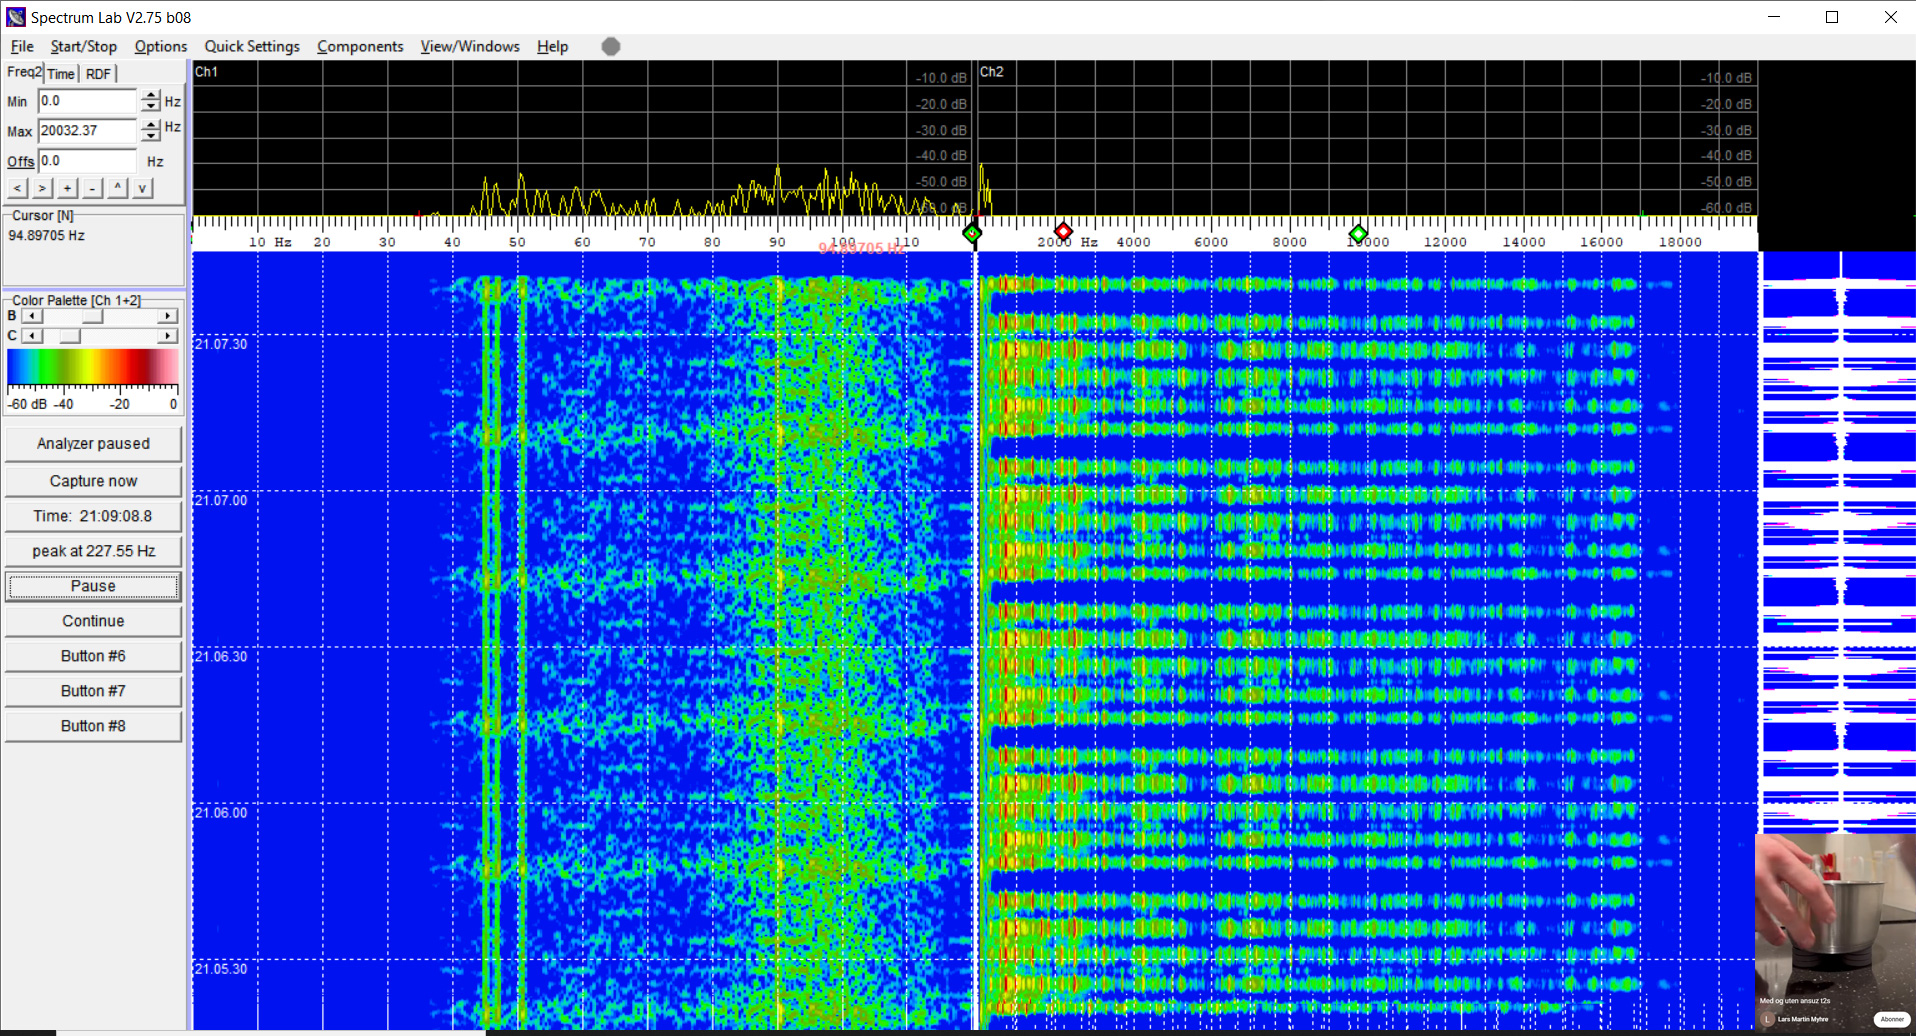Open the Components menu
The image size is (1916, 1036).
tap(360, 46)
